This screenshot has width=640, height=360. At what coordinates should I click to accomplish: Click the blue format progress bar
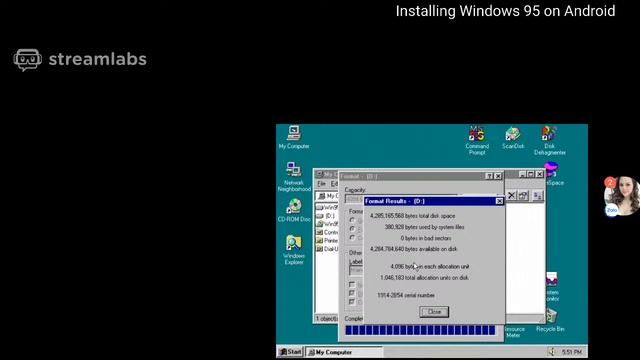pyautogui.click(x=420, y=330)
